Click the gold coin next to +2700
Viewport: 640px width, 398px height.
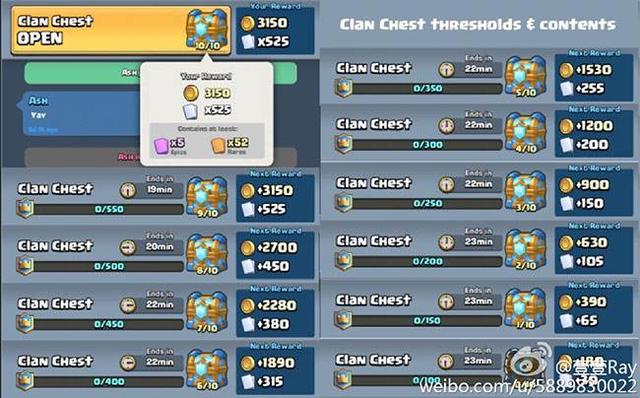click(x=248, y=248)
